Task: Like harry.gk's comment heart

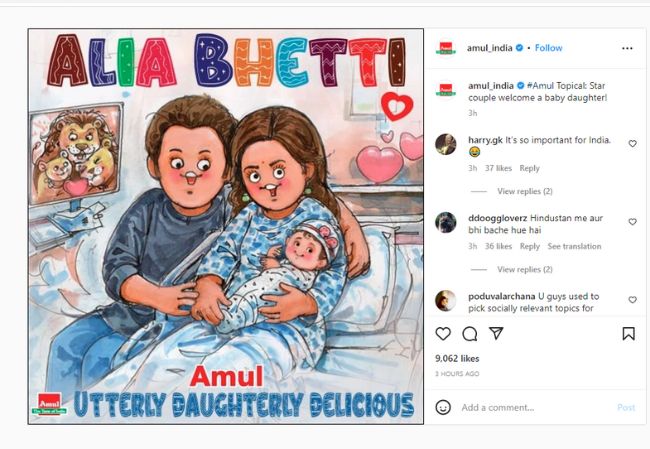Action: click(x=632, y=143)
